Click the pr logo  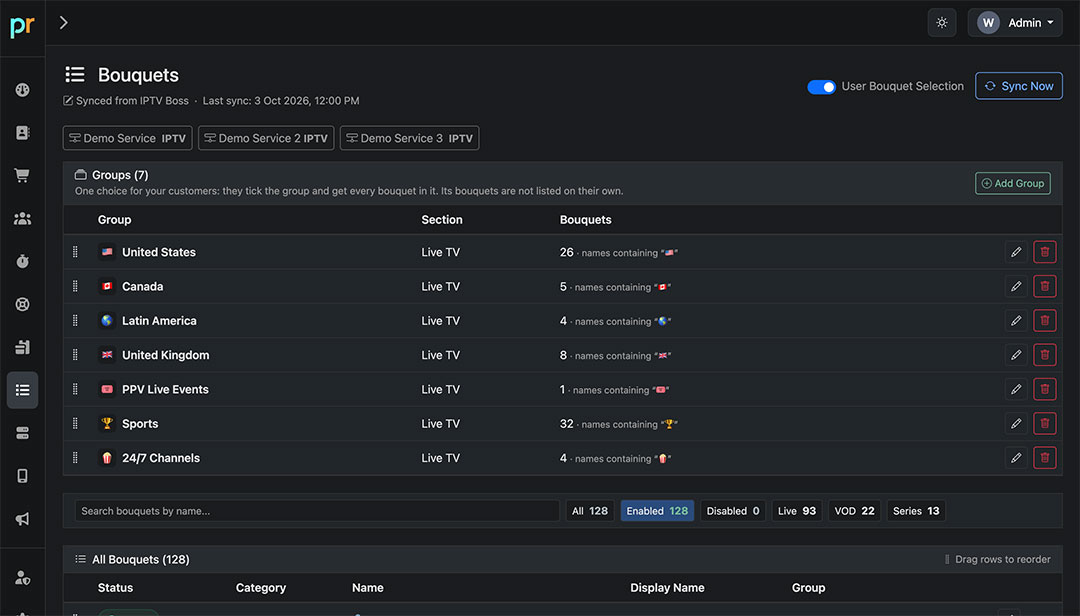pyautogui.click(x=22, y=26)
